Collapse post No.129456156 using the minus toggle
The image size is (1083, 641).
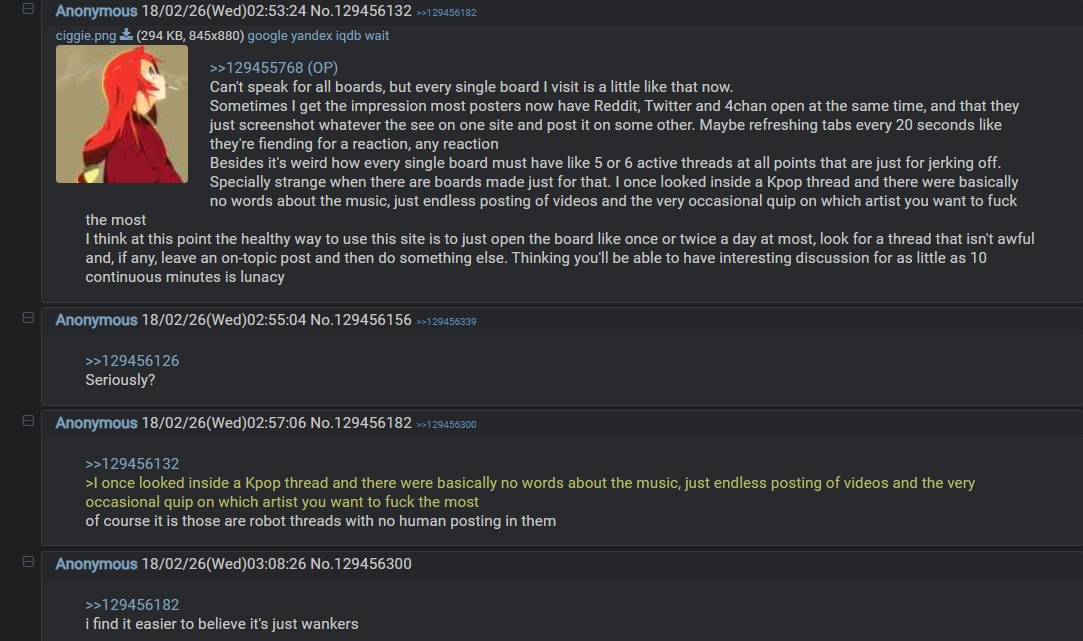tap(28, 318)
